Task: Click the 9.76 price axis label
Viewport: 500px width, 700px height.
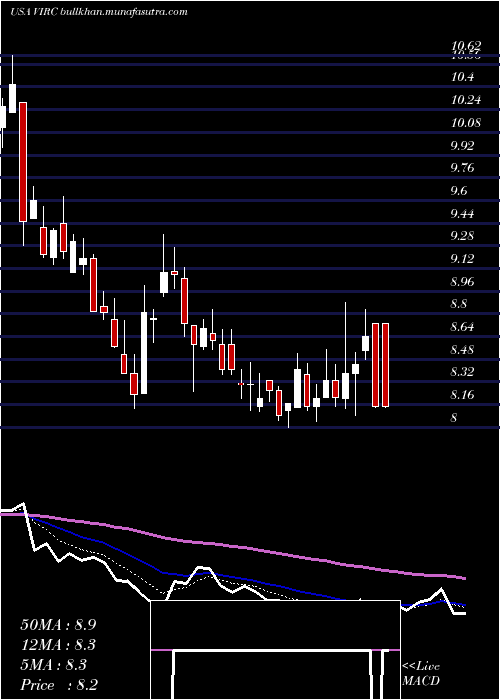Action: [x=462, y=168]
